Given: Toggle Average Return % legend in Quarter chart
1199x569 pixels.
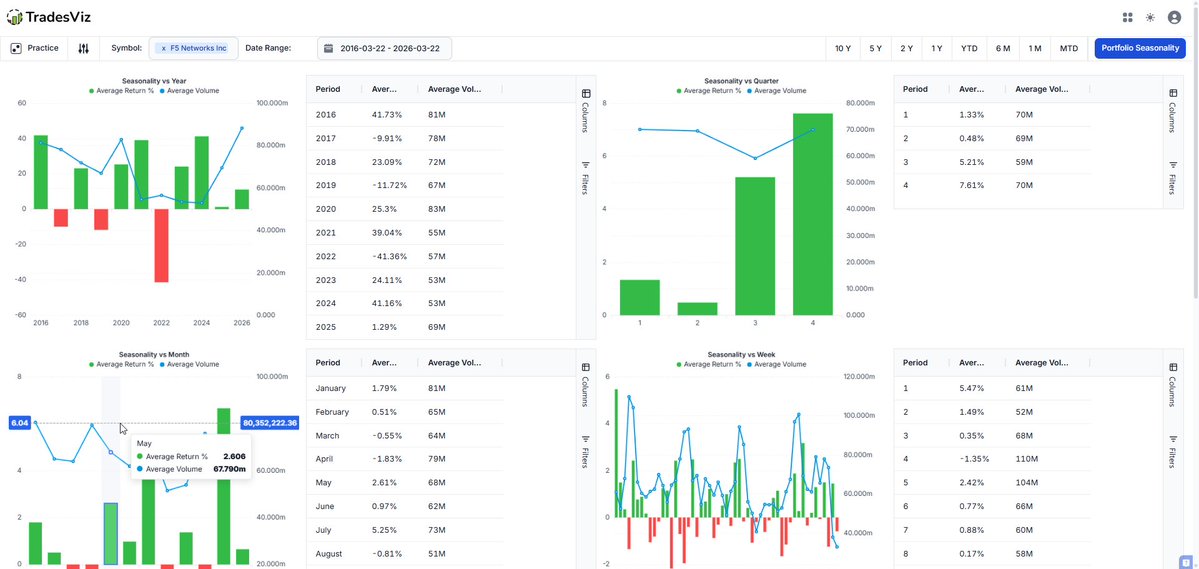Looking at the screenshot, I should (708, 90).
